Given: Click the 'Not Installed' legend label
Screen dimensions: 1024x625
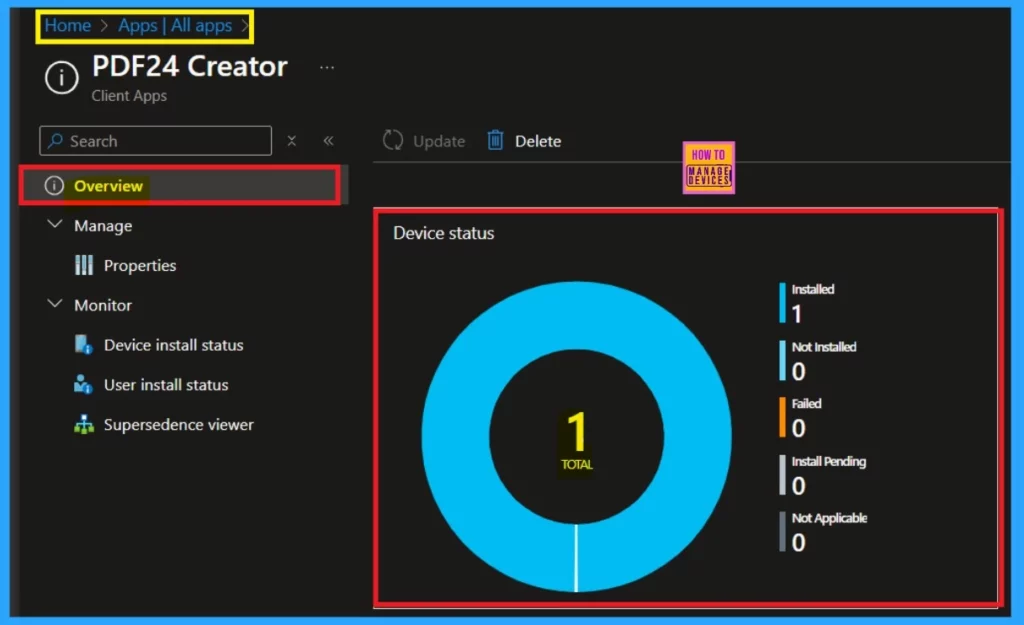Looking at the screenshot, I should pyautogui.click(x=824, y=347).
